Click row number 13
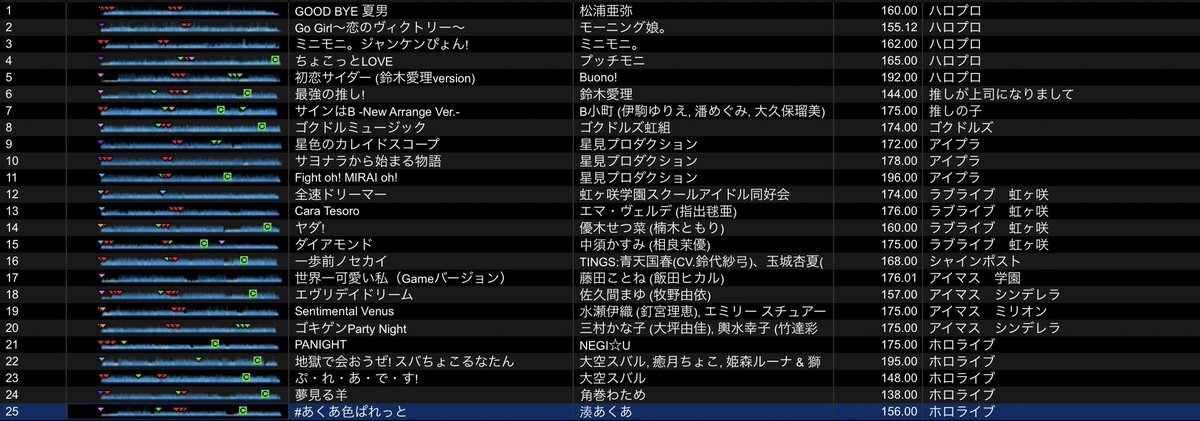 click(11, 211)
